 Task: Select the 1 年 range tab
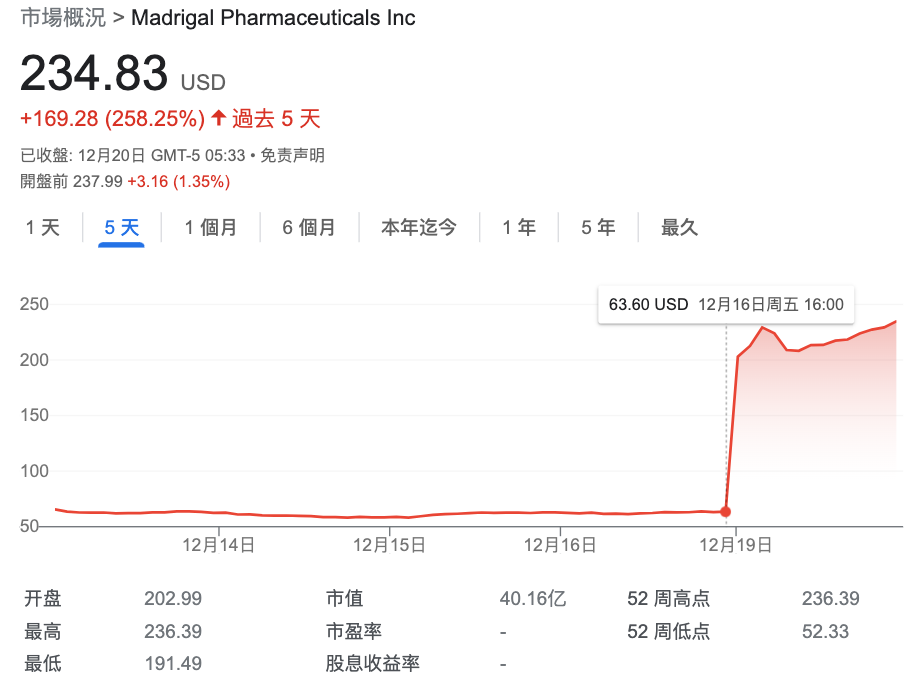pyautogui.click(x=519, y=227)
